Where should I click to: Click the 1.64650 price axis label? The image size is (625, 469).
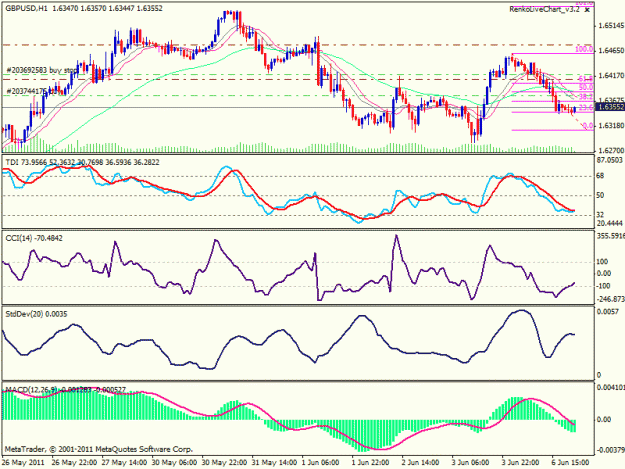point(611,51)
